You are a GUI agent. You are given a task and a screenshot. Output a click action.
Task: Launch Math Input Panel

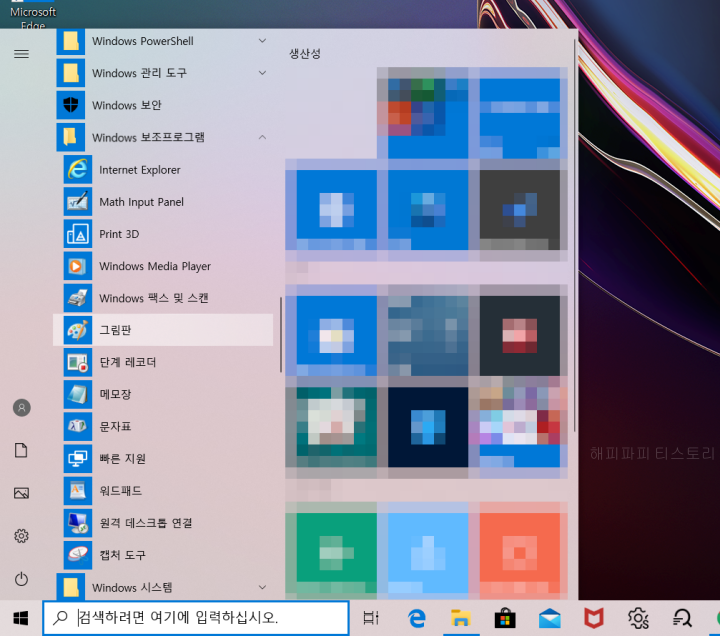click(163, 202)
